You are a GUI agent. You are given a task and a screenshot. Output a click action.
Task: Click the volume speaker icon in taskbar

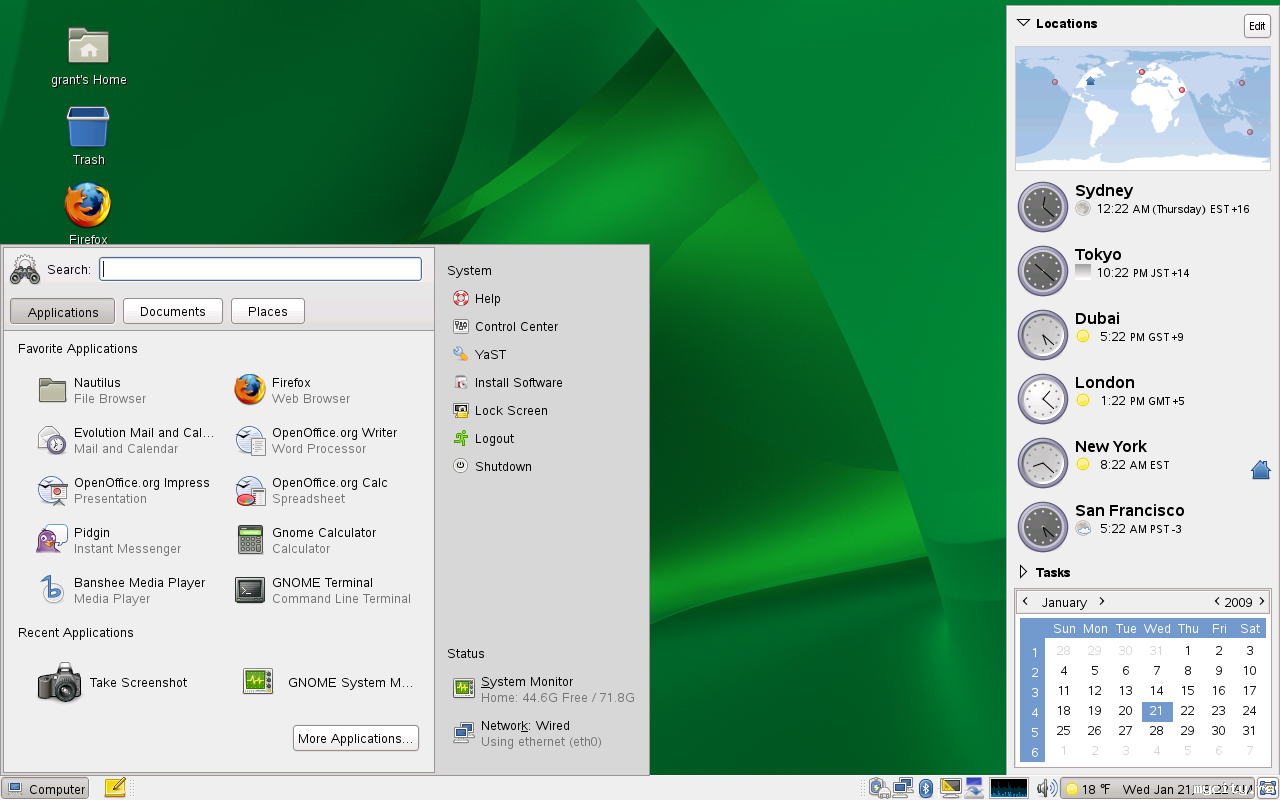tap(1046, 789)
